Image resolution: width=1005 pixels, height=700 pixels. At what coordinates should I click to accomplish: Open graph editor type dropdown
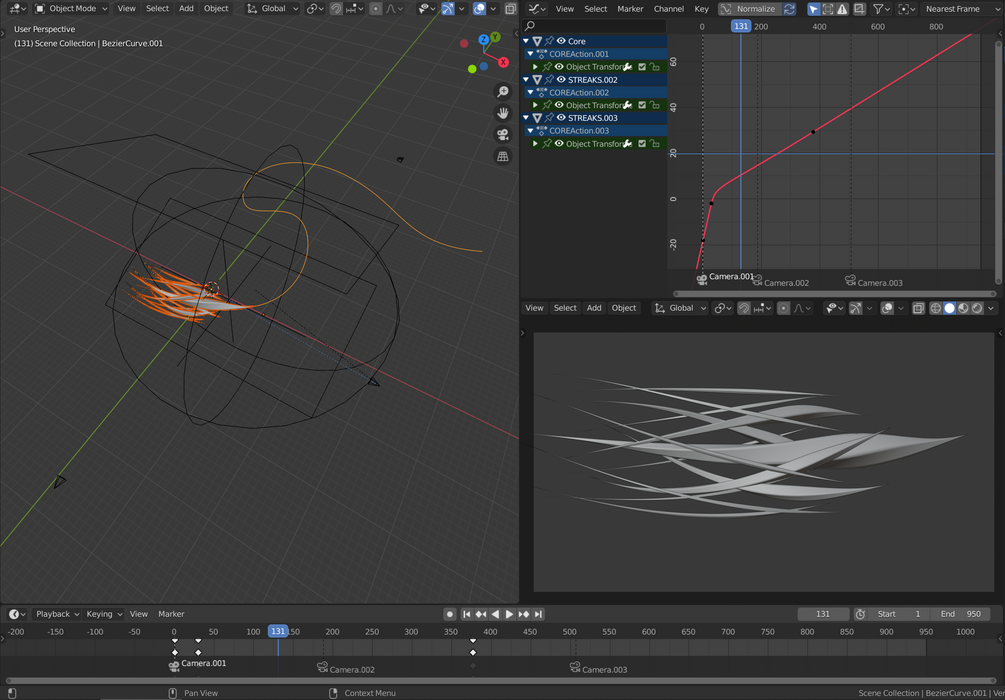(x=536, y=9)
